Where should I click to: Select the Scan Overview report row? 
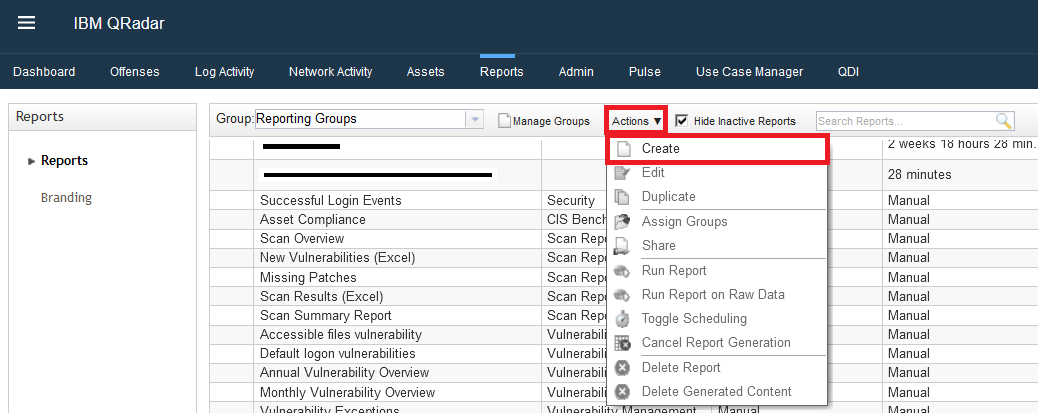[302, 239]
